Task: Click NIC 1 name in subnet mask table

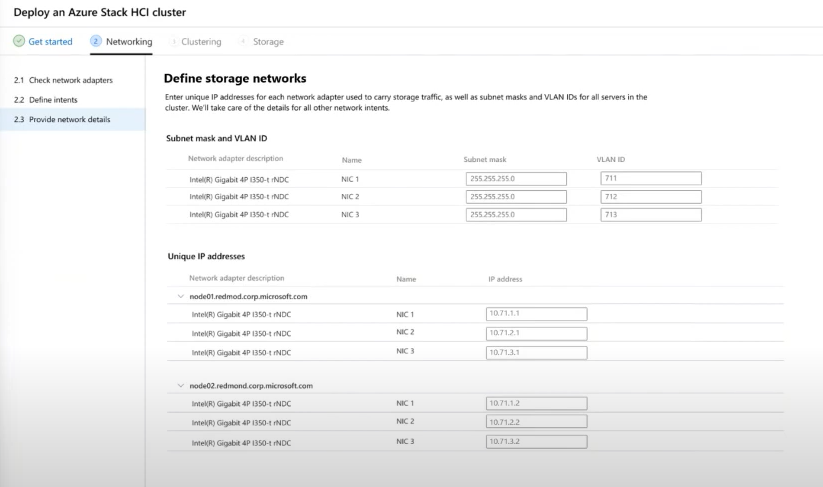Action: coord(350,179)
